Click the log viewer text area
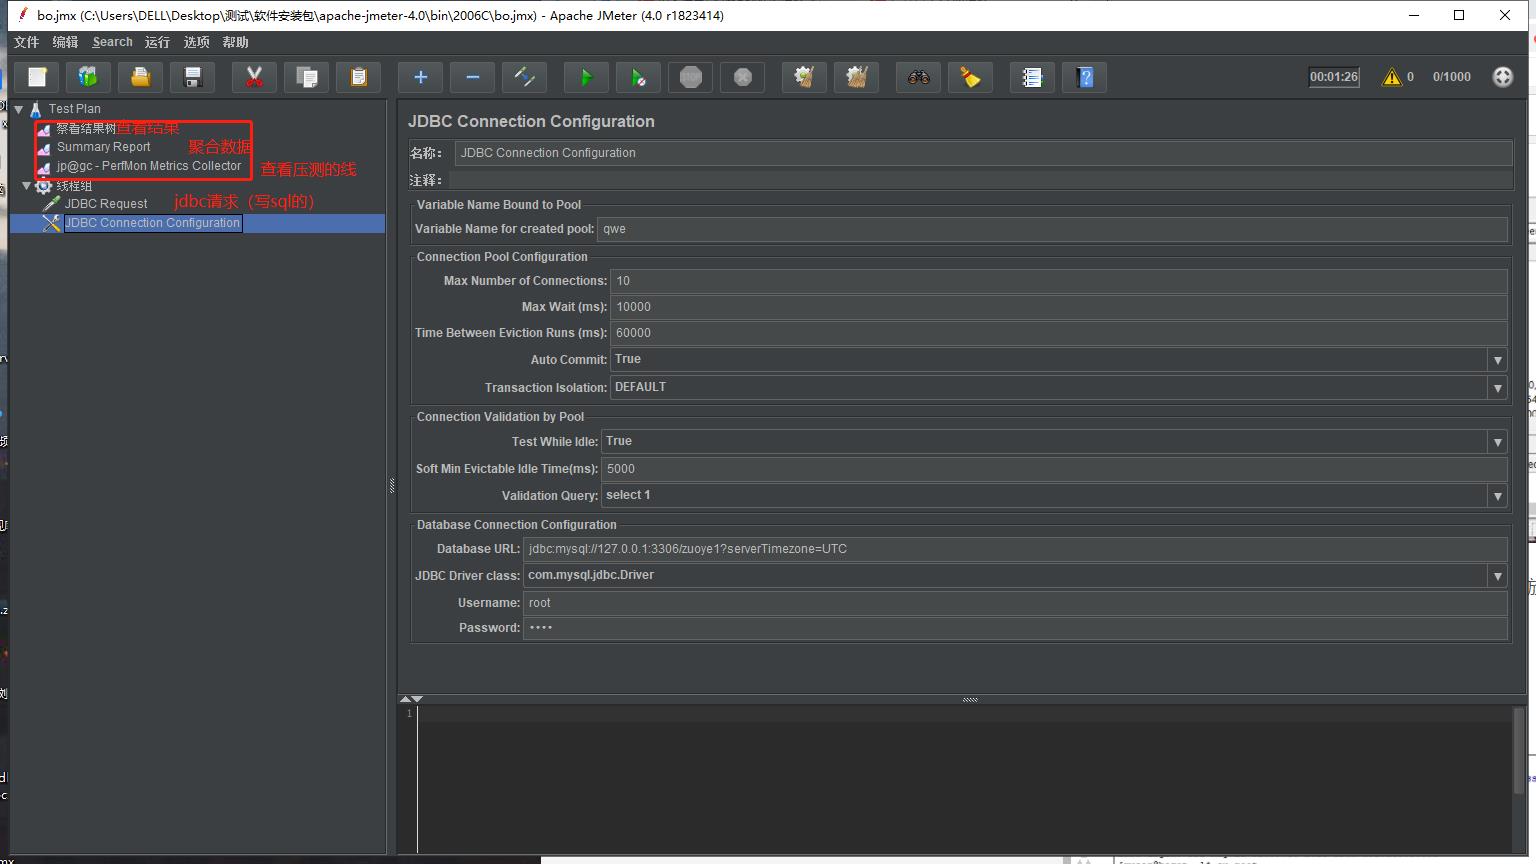 [965, 779]
